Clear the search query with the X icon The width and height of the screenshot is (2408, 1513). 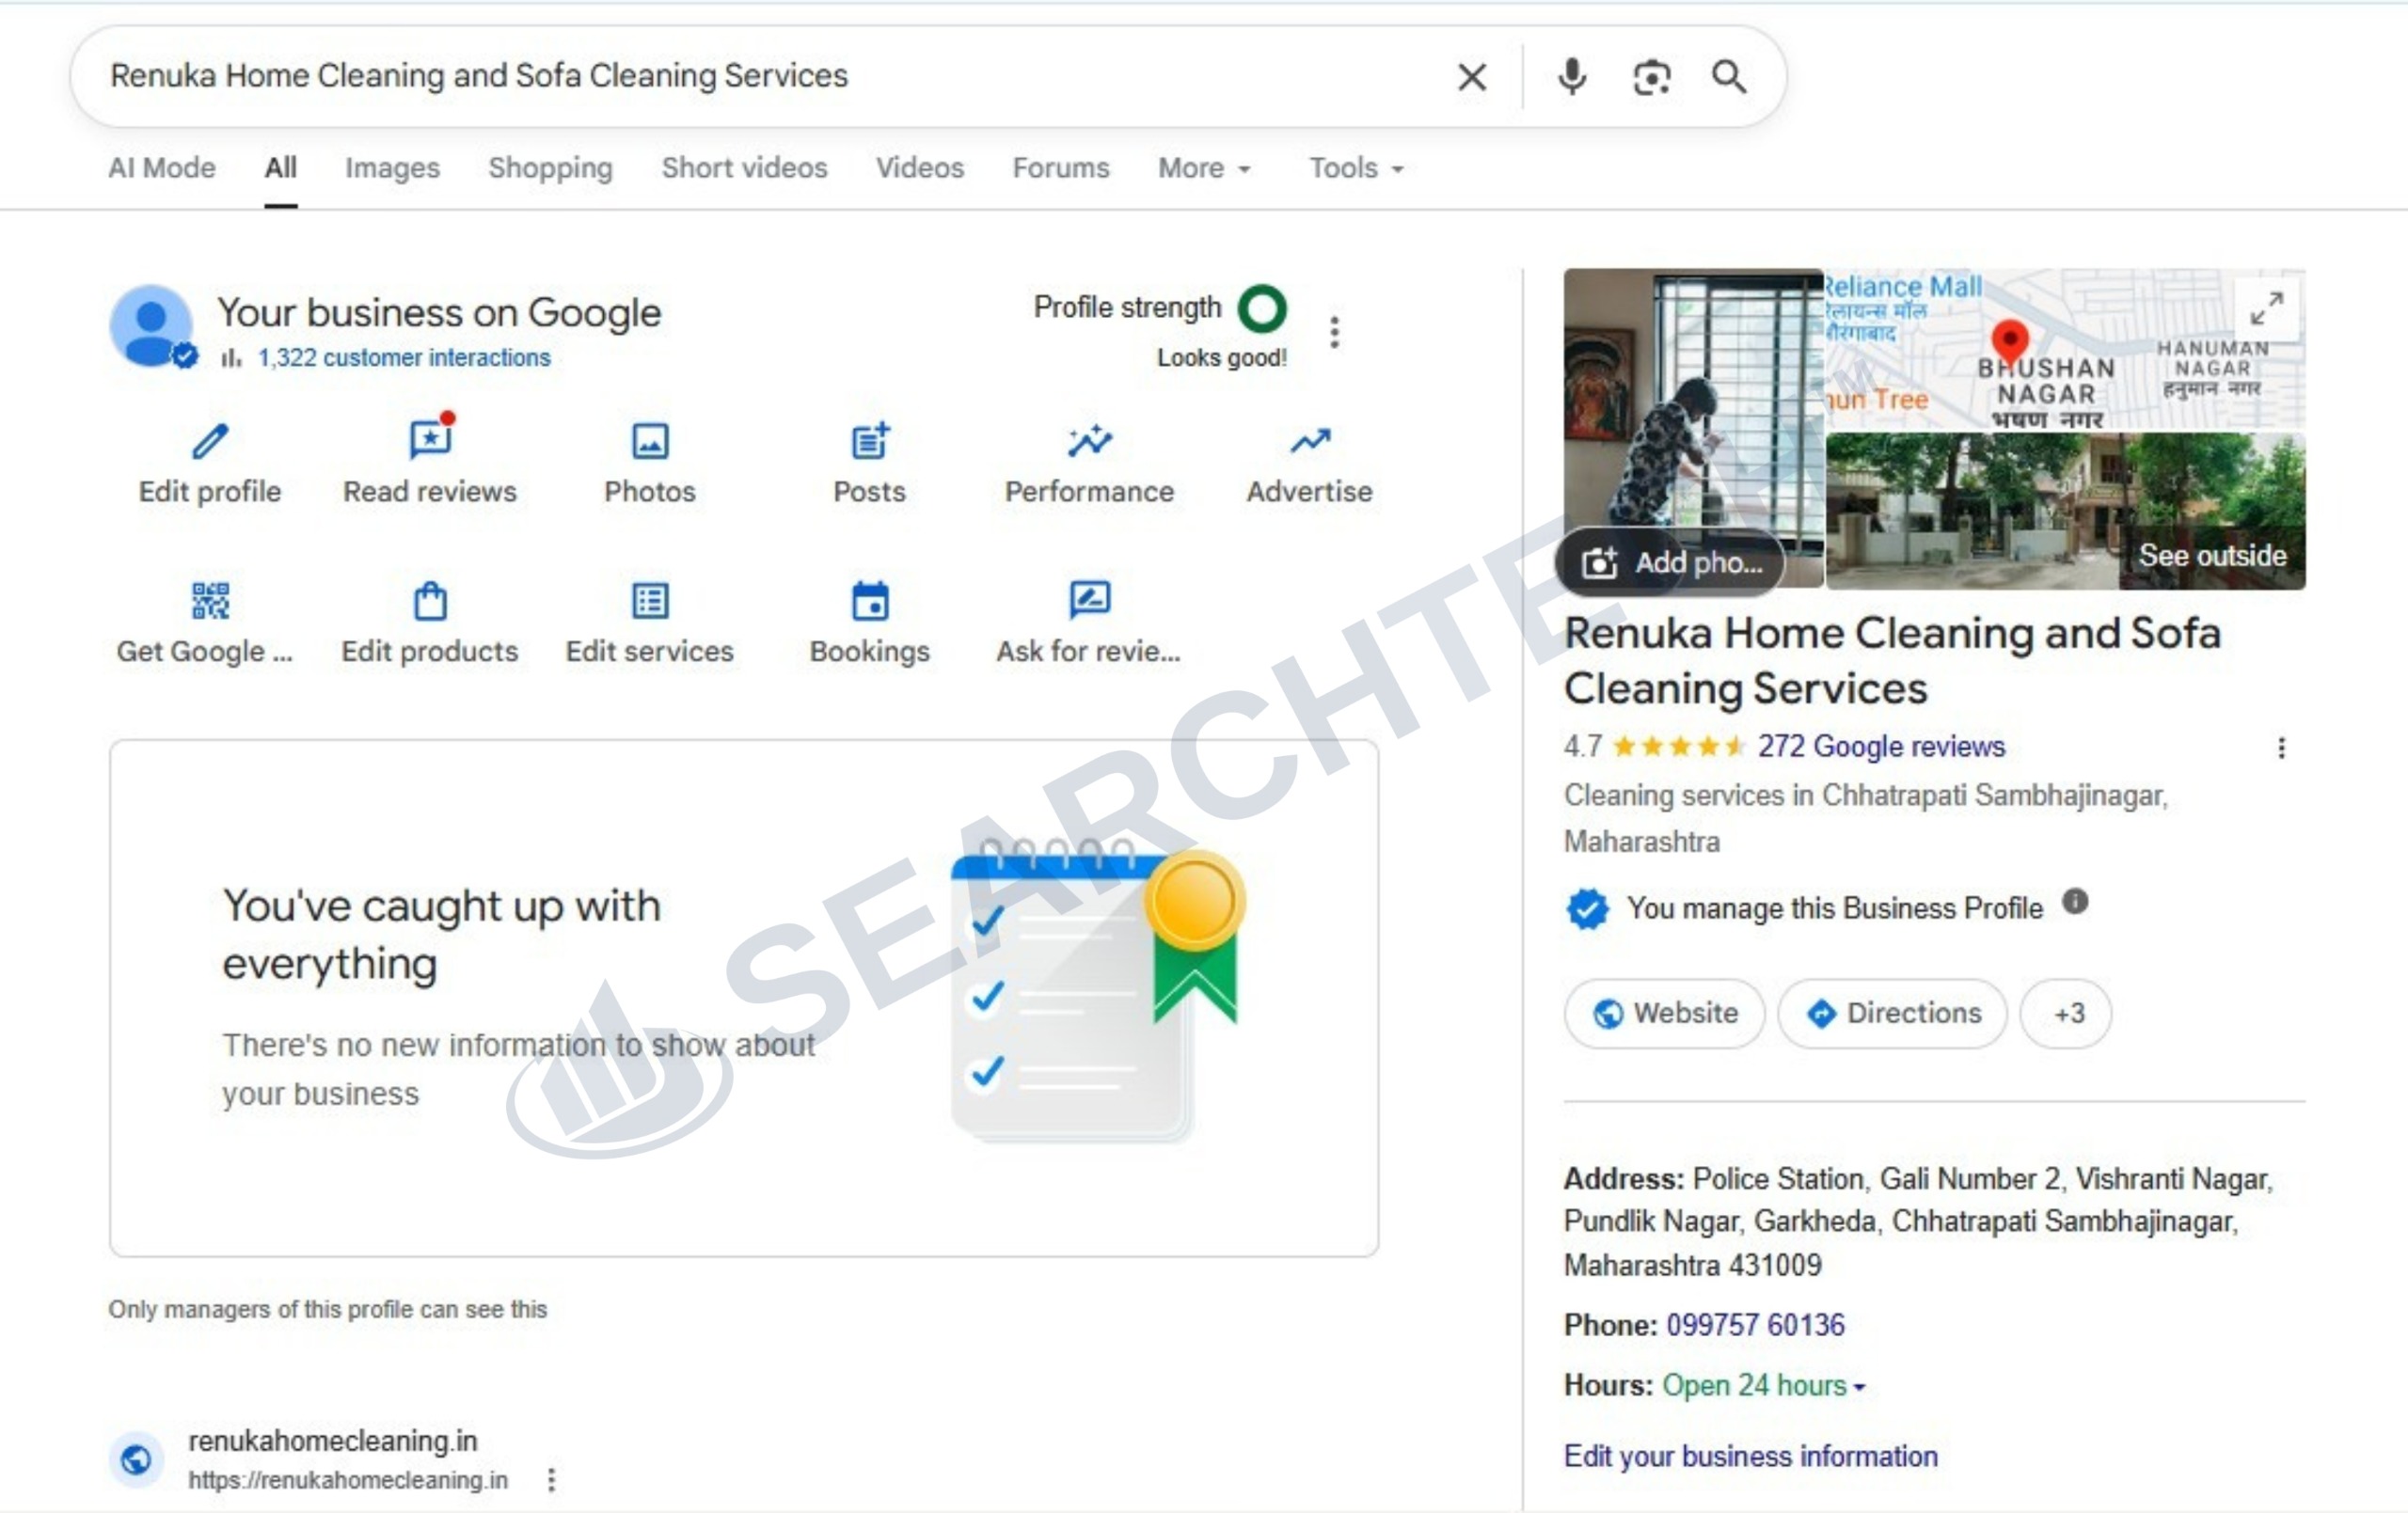point(1472,77)
